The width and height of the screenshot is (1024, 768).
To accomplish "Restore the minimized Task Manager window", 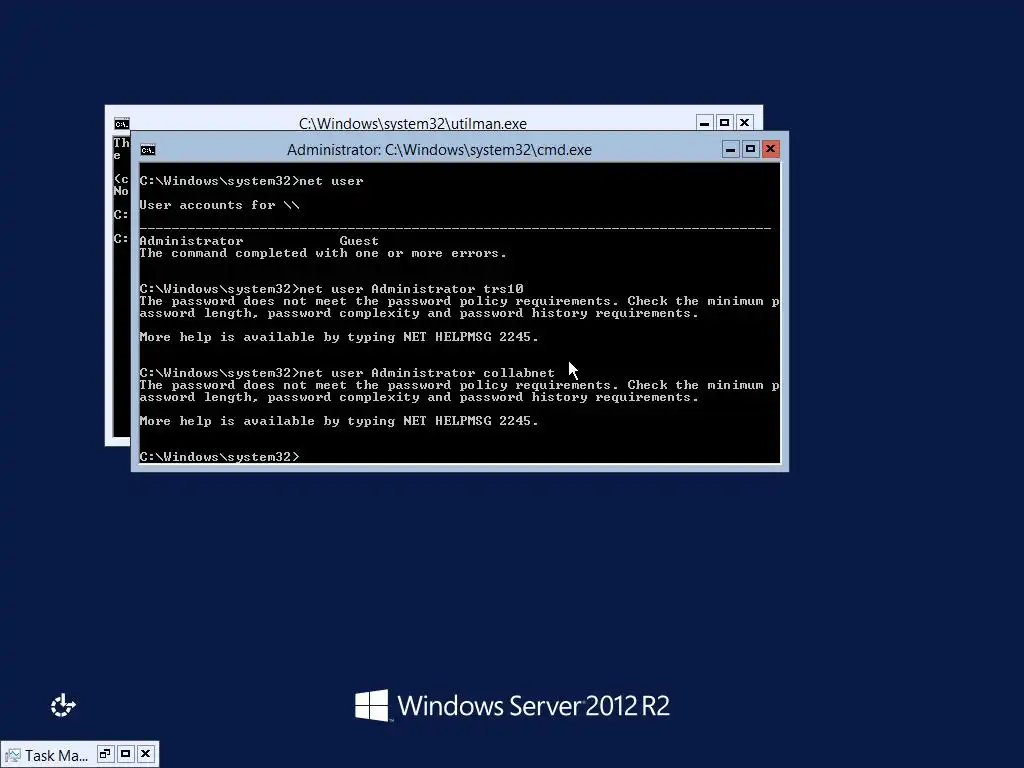I will (x=105, y=754).
